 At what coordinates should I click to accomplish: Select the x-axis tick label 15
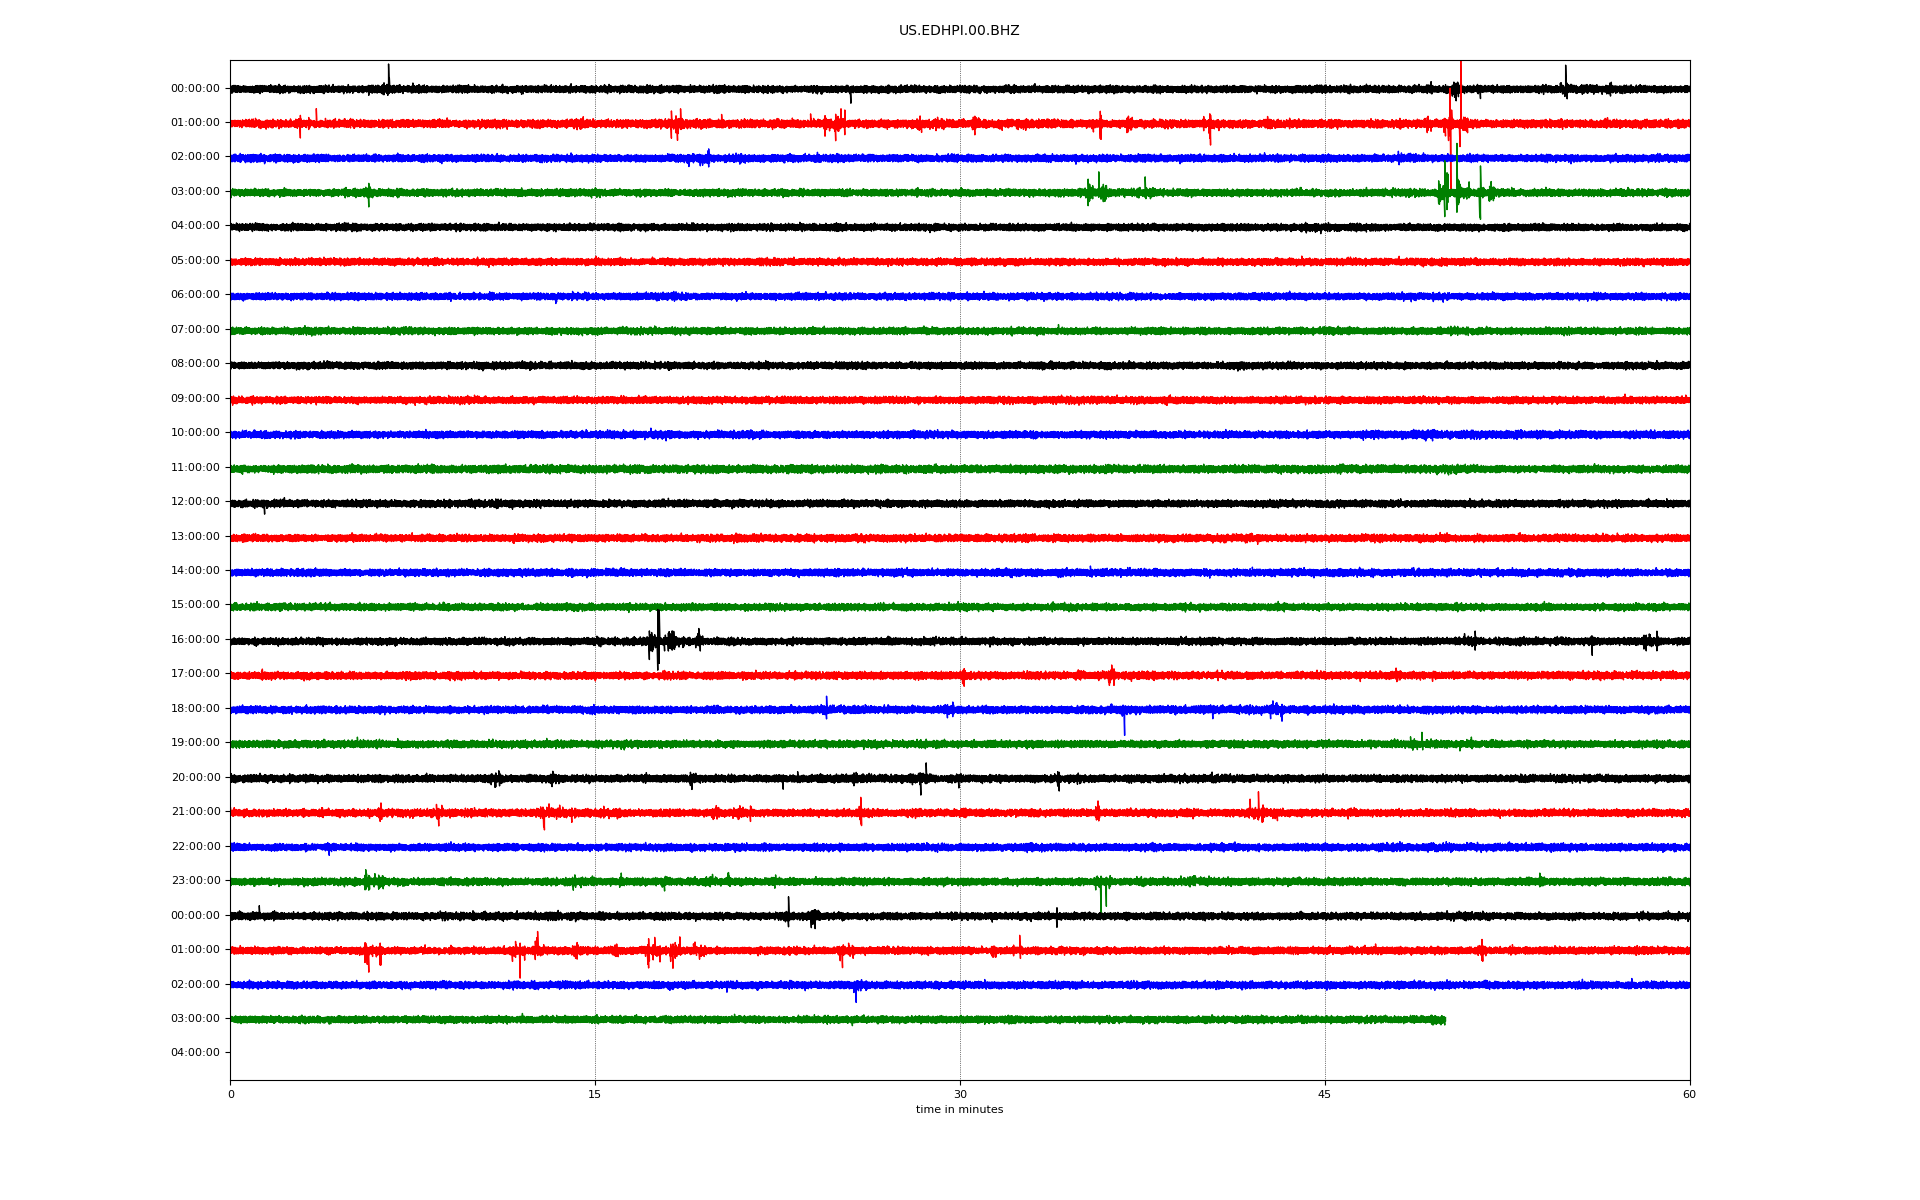(x=595, y=1094)
